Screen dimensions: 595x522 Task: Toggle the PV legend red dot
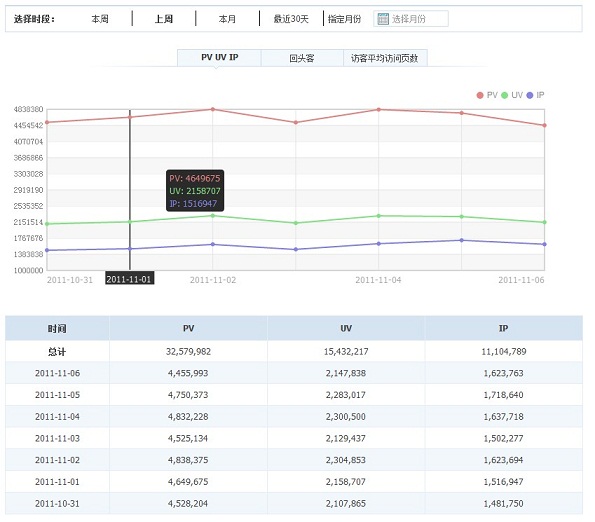click(480, 95)
